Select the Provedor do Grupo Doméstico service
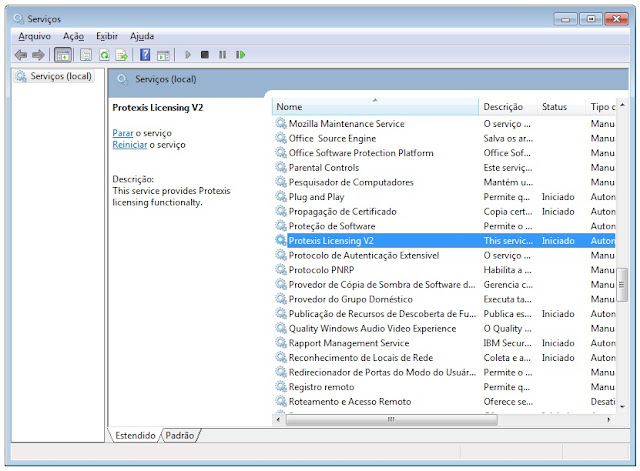 (x=444, y=299)
